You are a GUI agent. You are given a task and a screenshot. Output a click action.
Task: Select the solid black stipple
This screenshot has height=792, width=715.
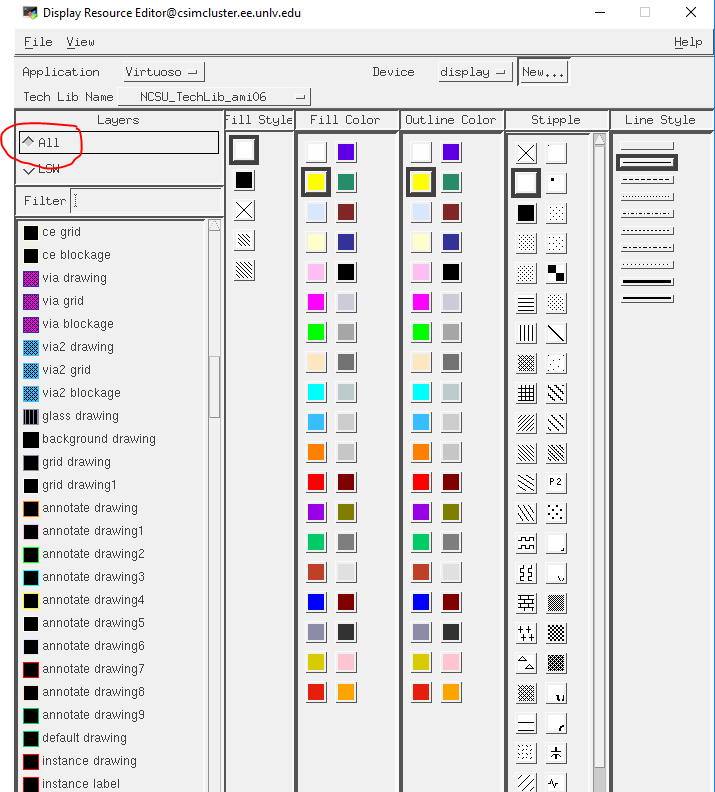[526, 213]
